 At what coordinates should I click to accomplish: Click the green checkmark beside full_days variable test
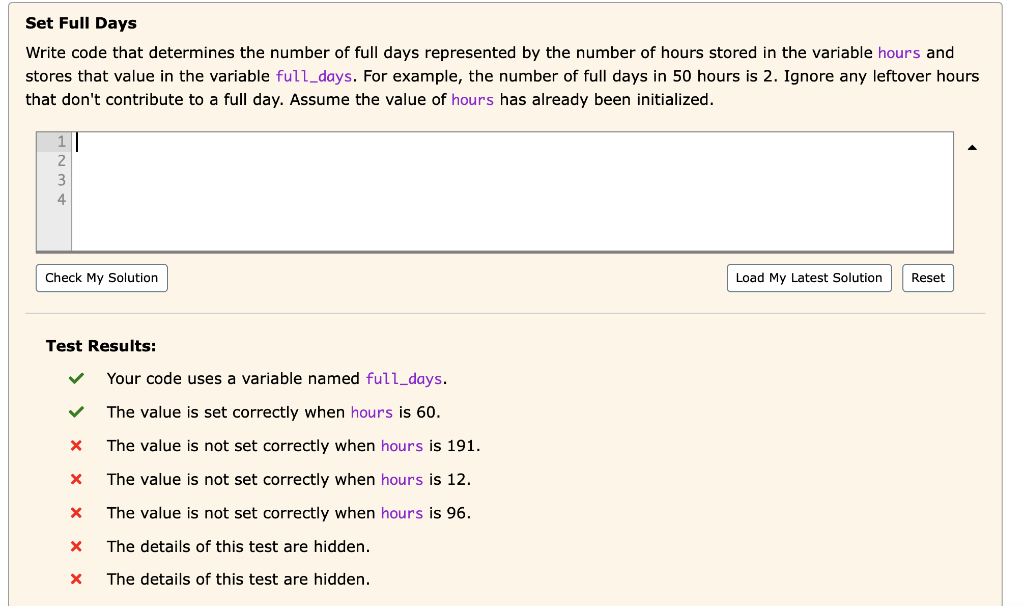(x=75, y=378)
